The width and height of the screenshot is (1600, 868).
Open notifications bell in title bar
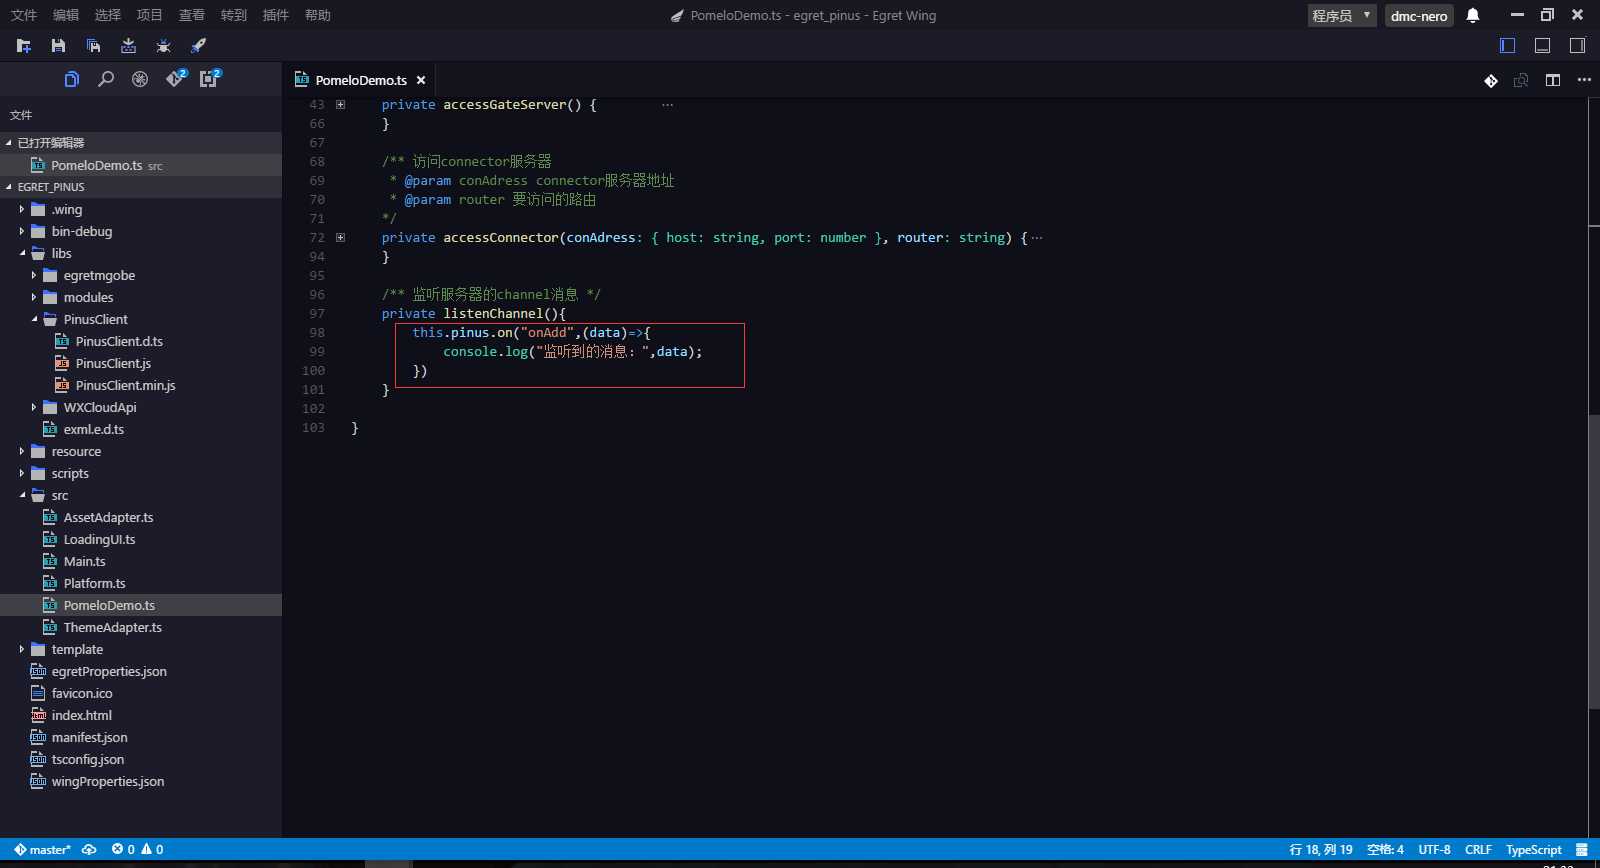(1473, 15)
